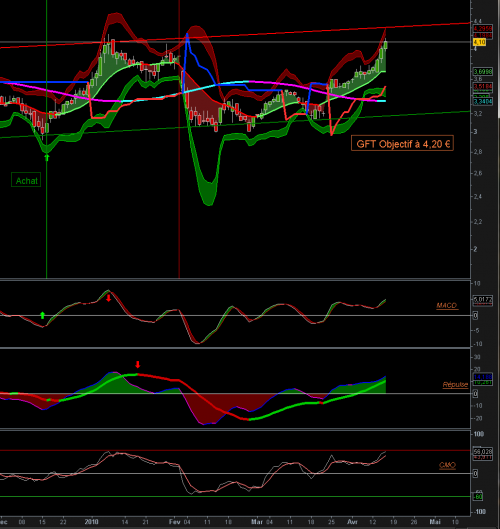The image size is (500, 529).
Task: Click the green buy arrow below the December low
Action: [x=47, y=158]
